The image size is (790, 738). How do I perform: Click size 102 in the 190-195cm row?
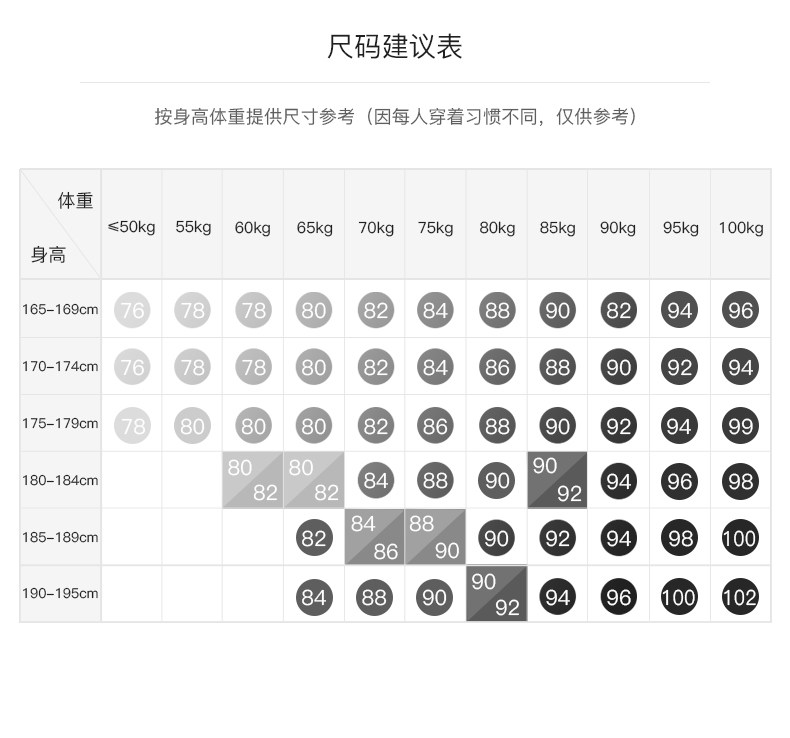[x=740, y=597]
